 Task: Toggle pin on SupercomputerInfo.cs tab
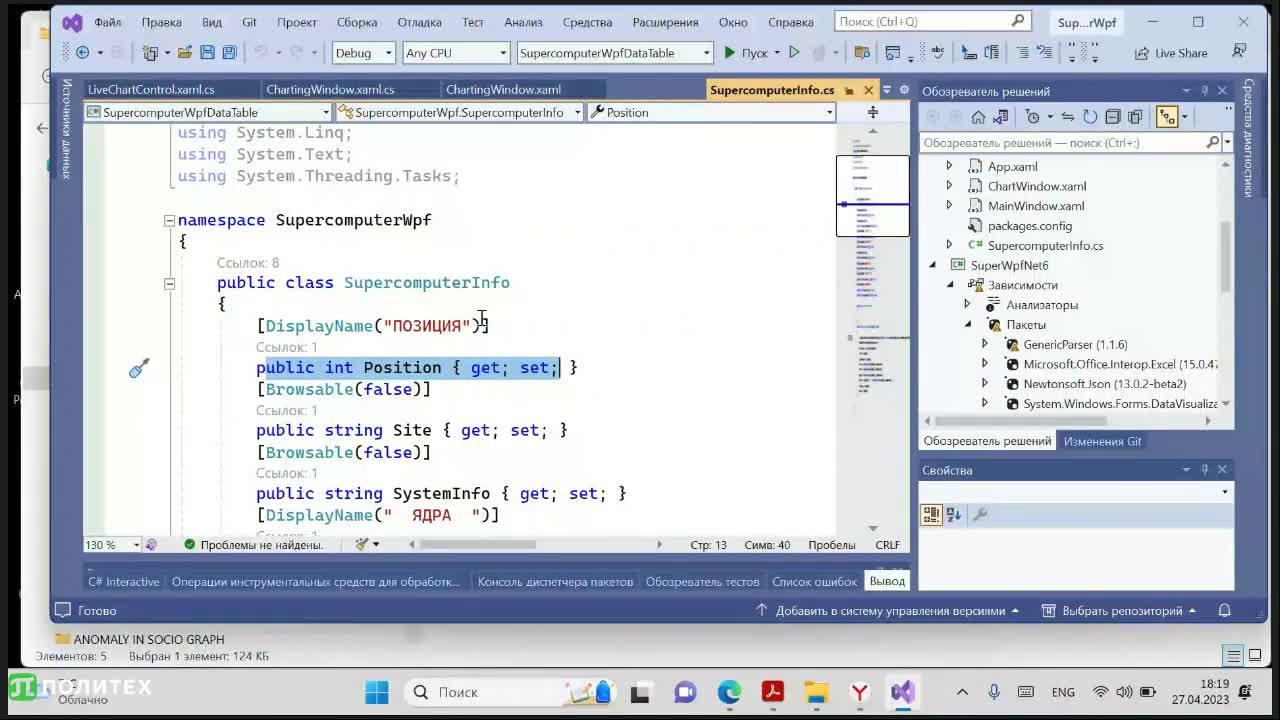tap(848, 90)
